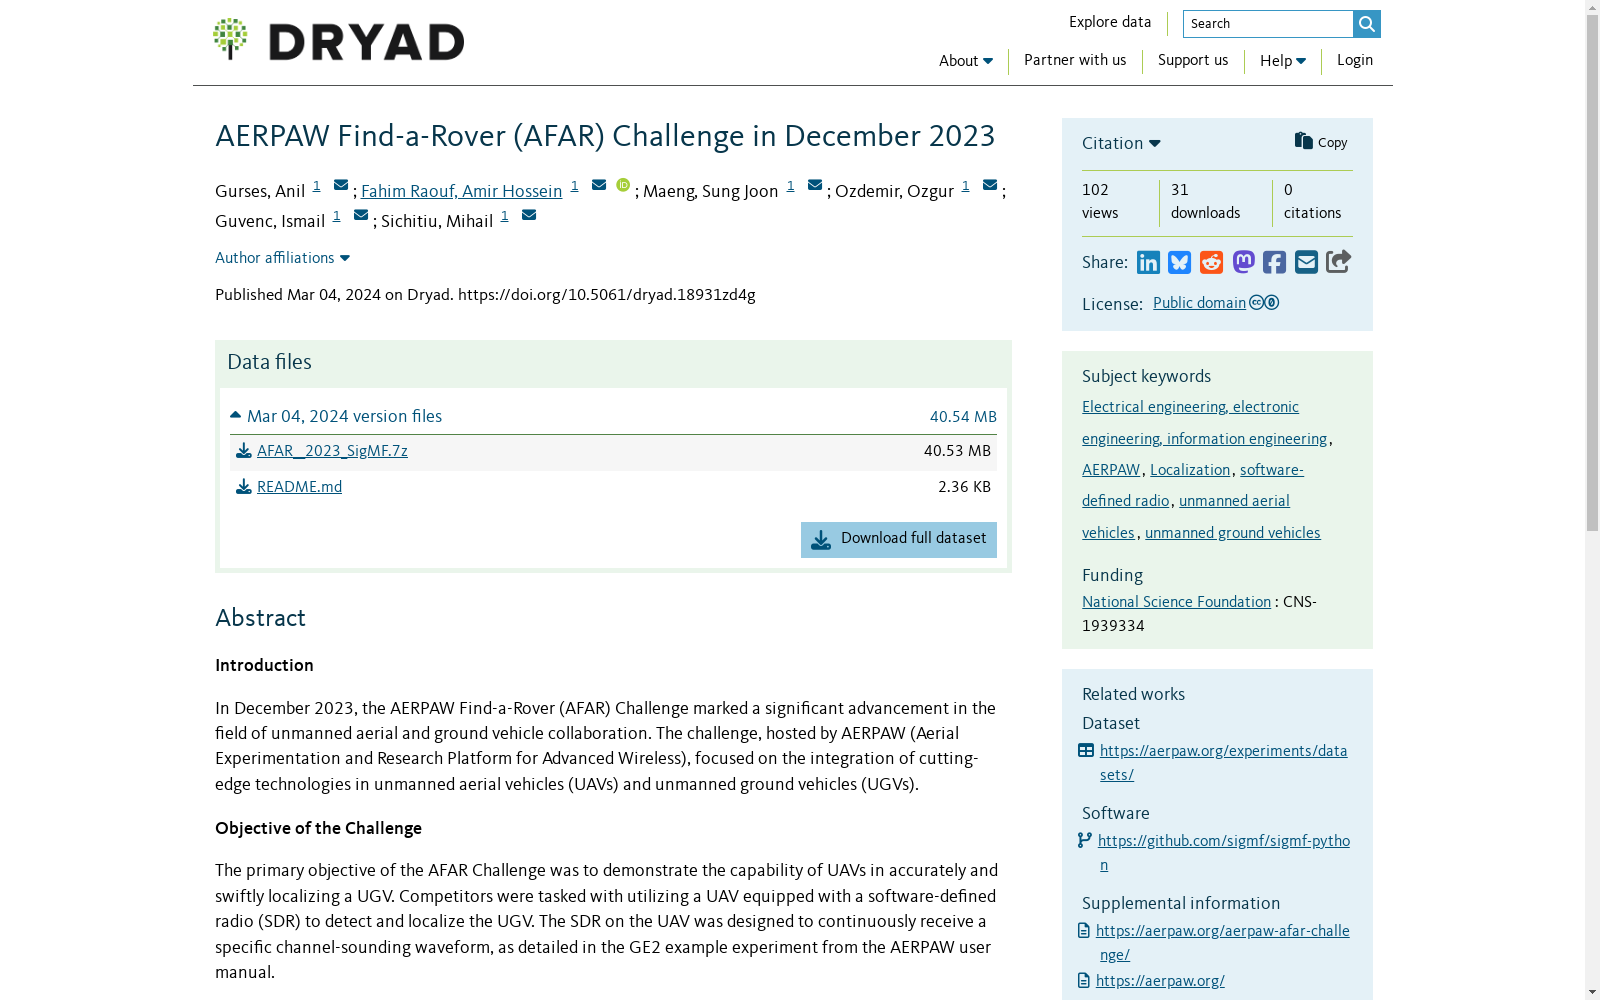
Task: Open the https://aerpaw.org/ supplemental link
Action: pos(1160,981)
